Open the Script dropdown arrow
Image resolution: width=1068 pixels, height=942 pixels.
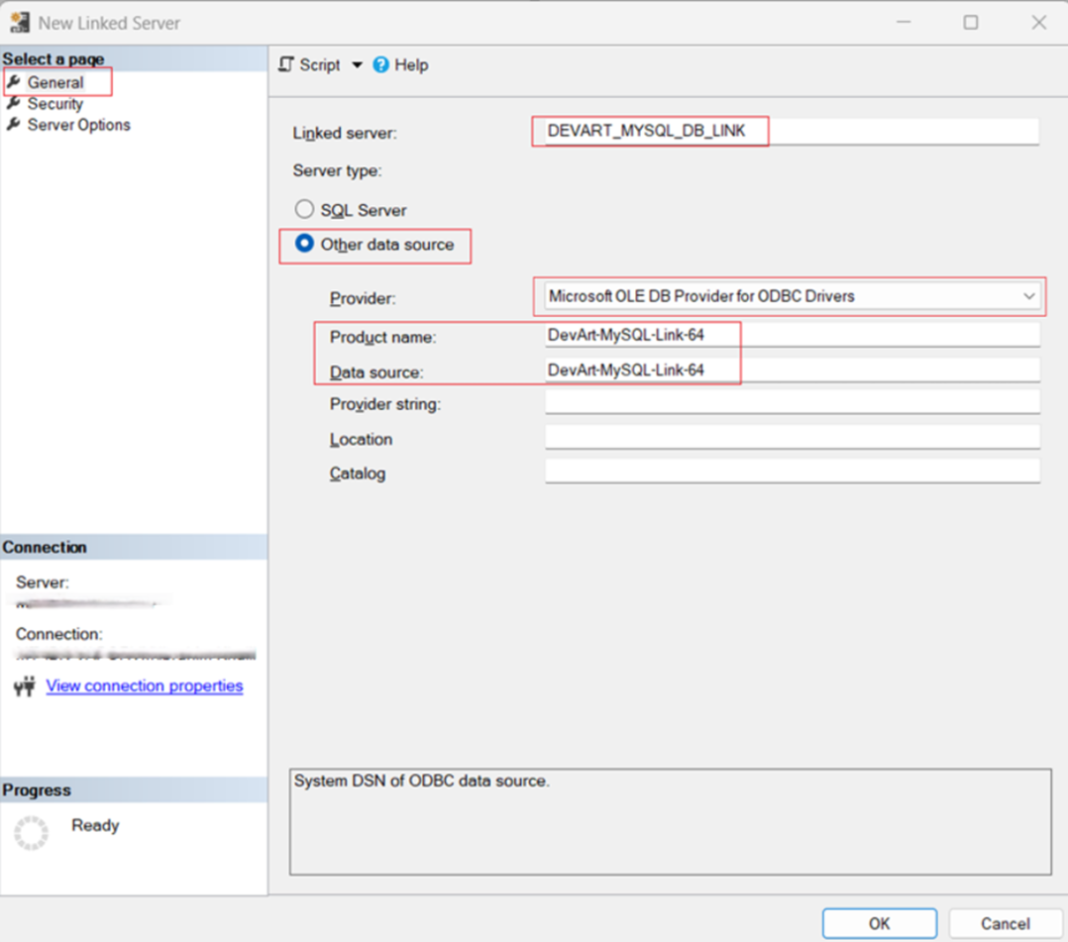[355, 65]
